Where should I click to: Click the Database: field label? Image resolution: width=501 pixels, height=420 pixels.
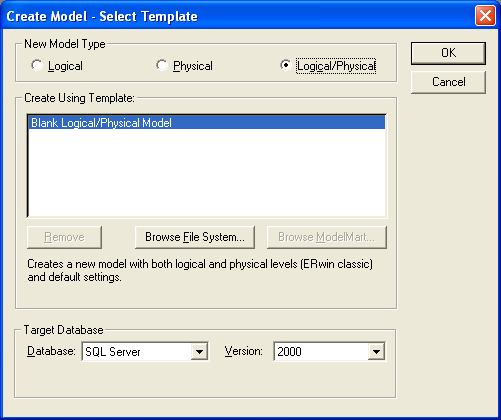click(x=51, y=351)
